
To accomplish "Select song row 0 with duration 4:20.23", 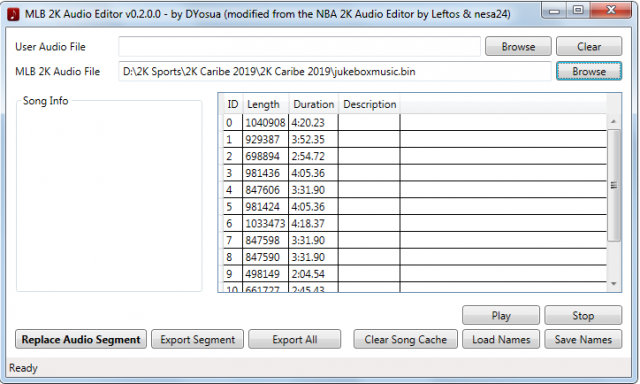I will (x=415, y=122).
